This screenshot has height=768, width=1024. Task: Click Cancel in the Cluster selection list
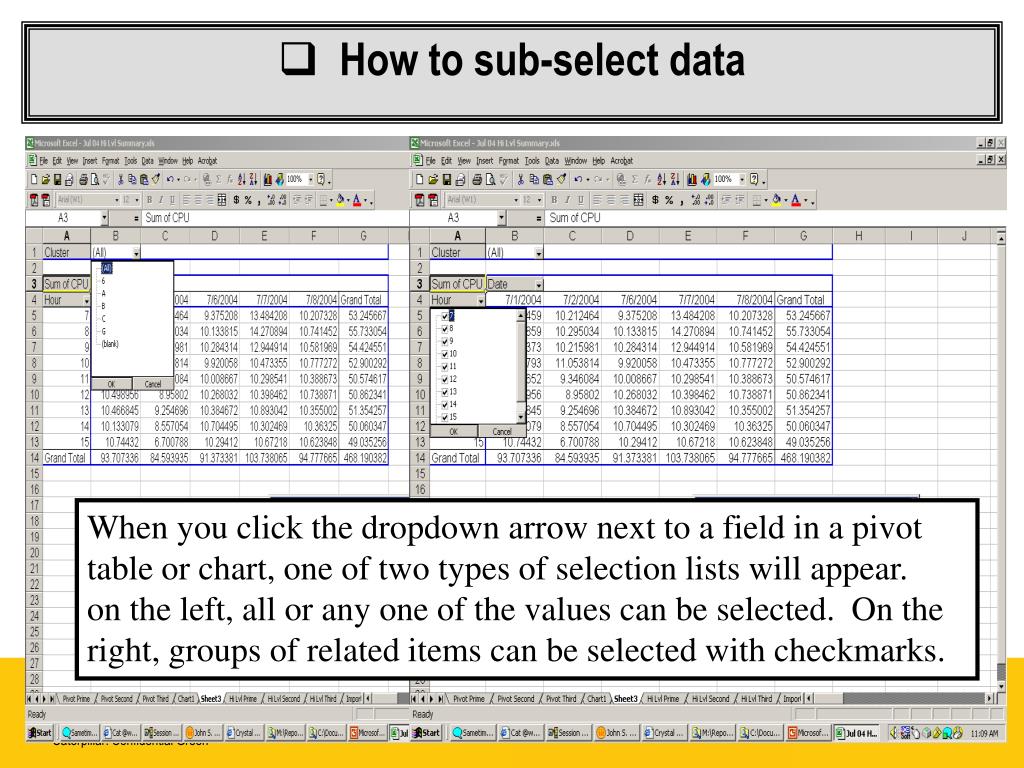153,384
